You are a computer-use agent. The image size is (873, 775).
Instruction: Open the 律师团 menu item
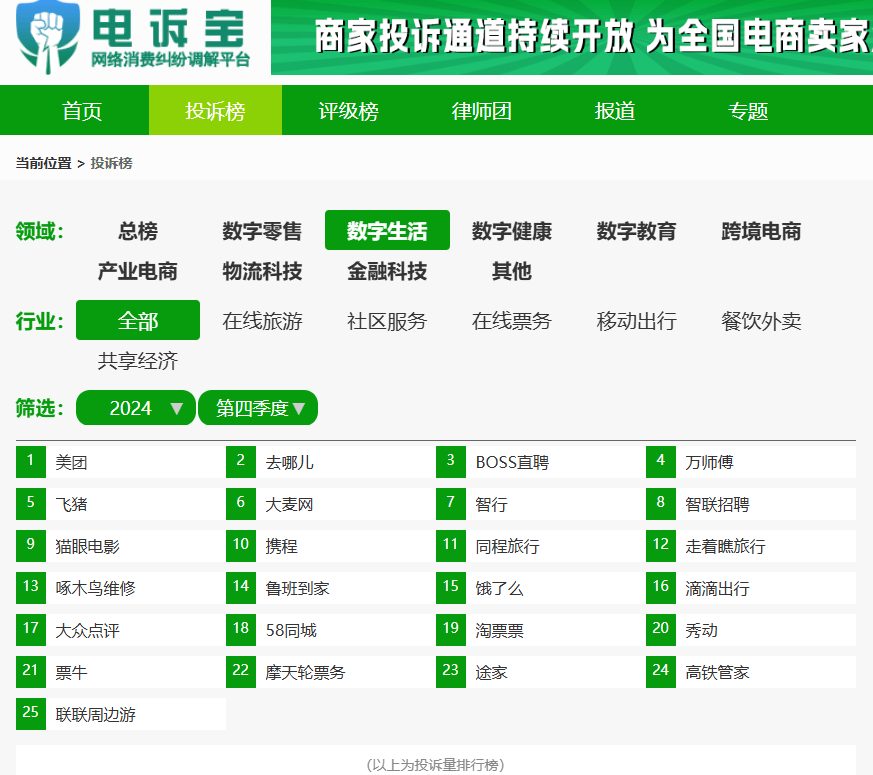(x=481, y=111)
